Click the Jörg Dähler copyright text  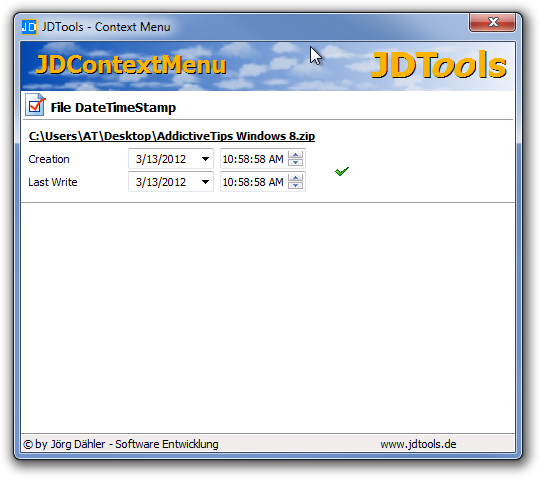(121, 444)
